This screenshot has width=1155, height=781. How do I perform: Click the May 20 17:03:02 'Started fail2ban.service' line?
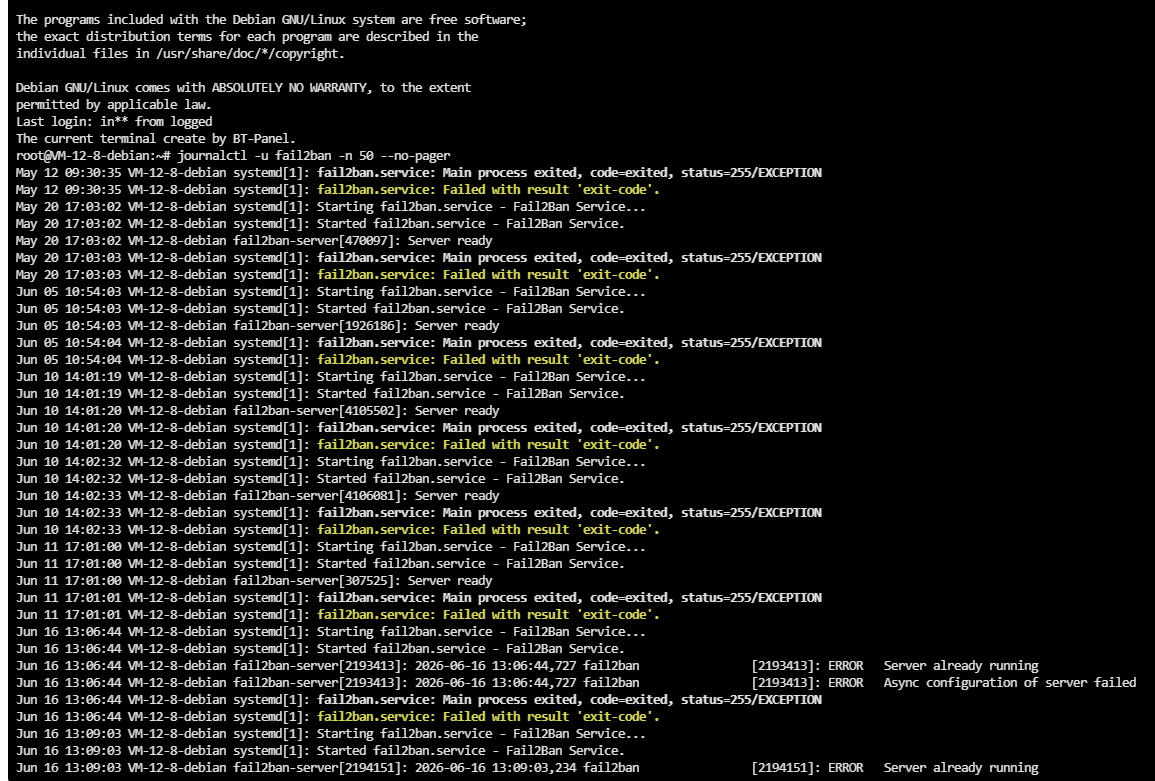point(320,223)
